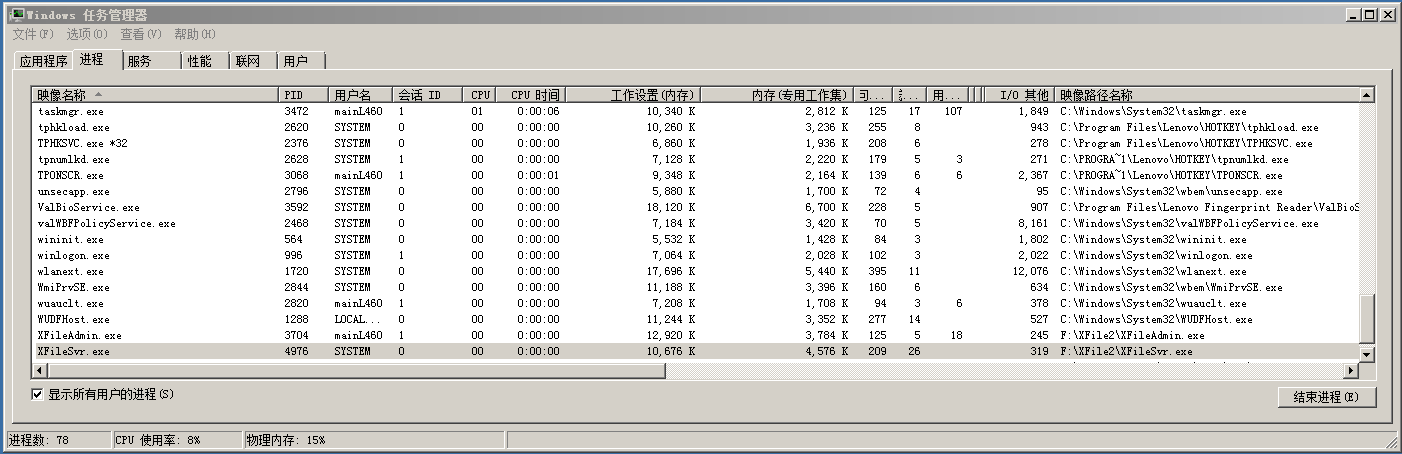Image resolution: width=1402 pixels, height=454 pixels.
Task: Sort the list by PID column header
Action: pyautogui.click(x=304, y=95)
